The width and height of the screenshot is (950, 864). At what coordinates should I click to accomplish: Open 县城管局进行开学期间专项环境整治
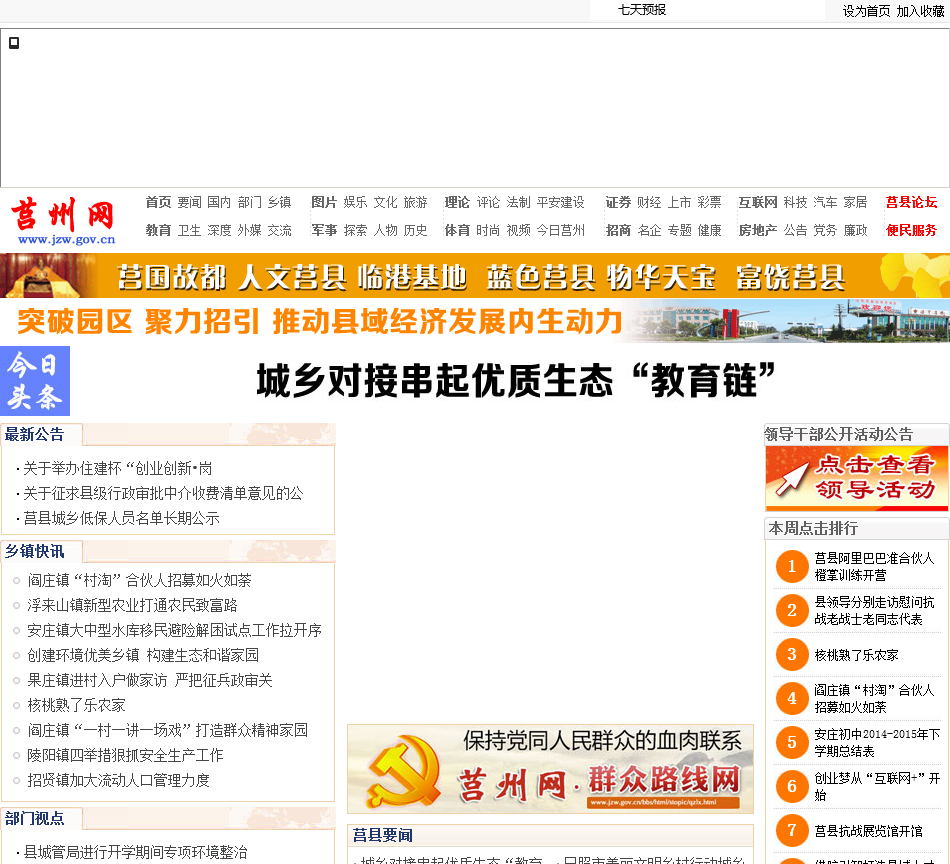(x=135, y=852)
